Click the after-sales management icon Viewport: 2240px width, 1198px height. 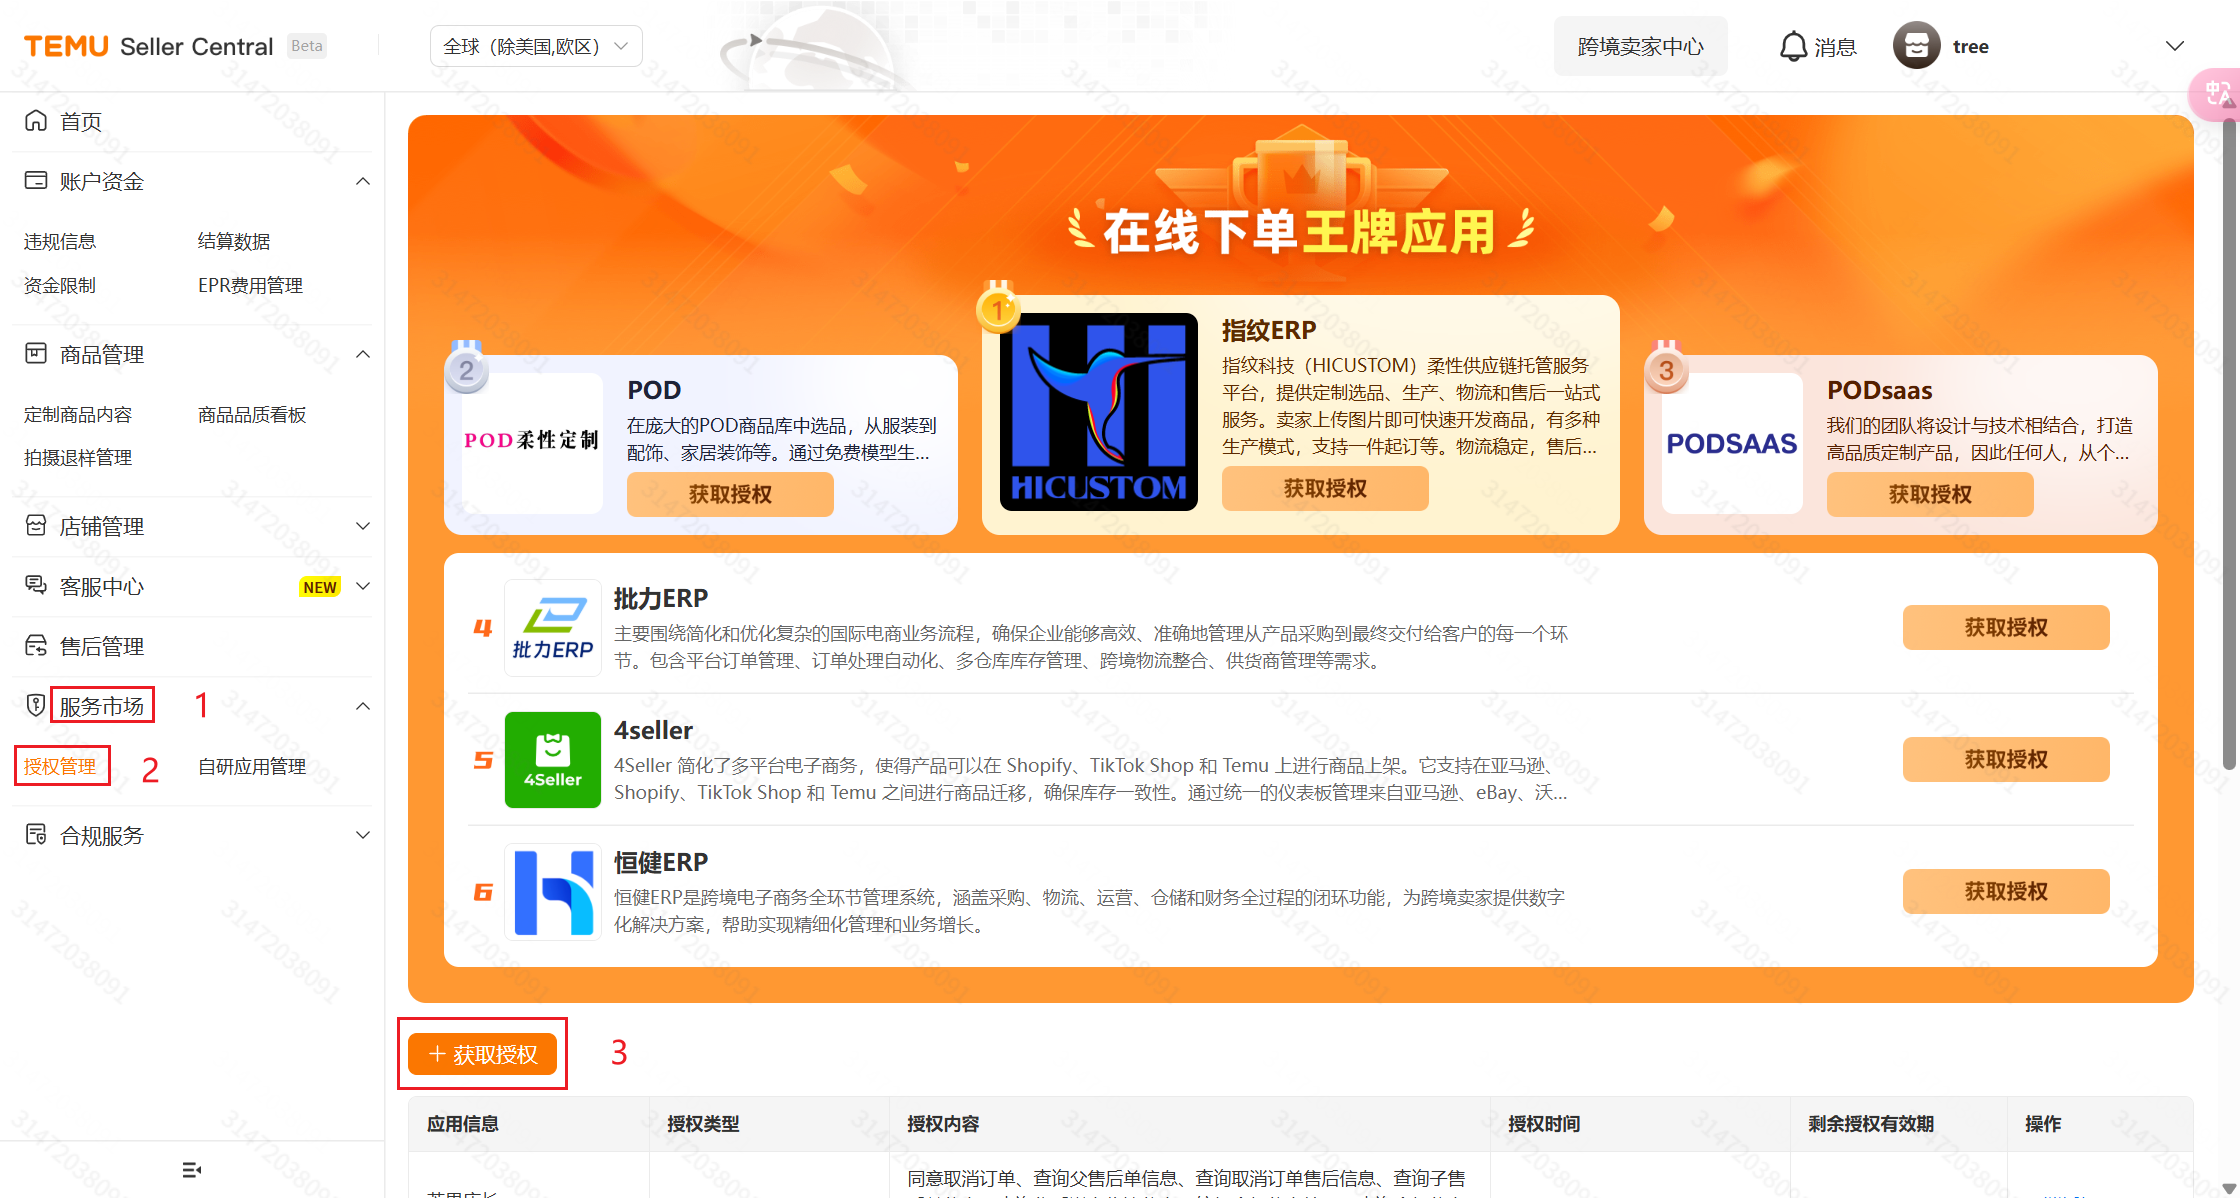(x=36, y=646)
